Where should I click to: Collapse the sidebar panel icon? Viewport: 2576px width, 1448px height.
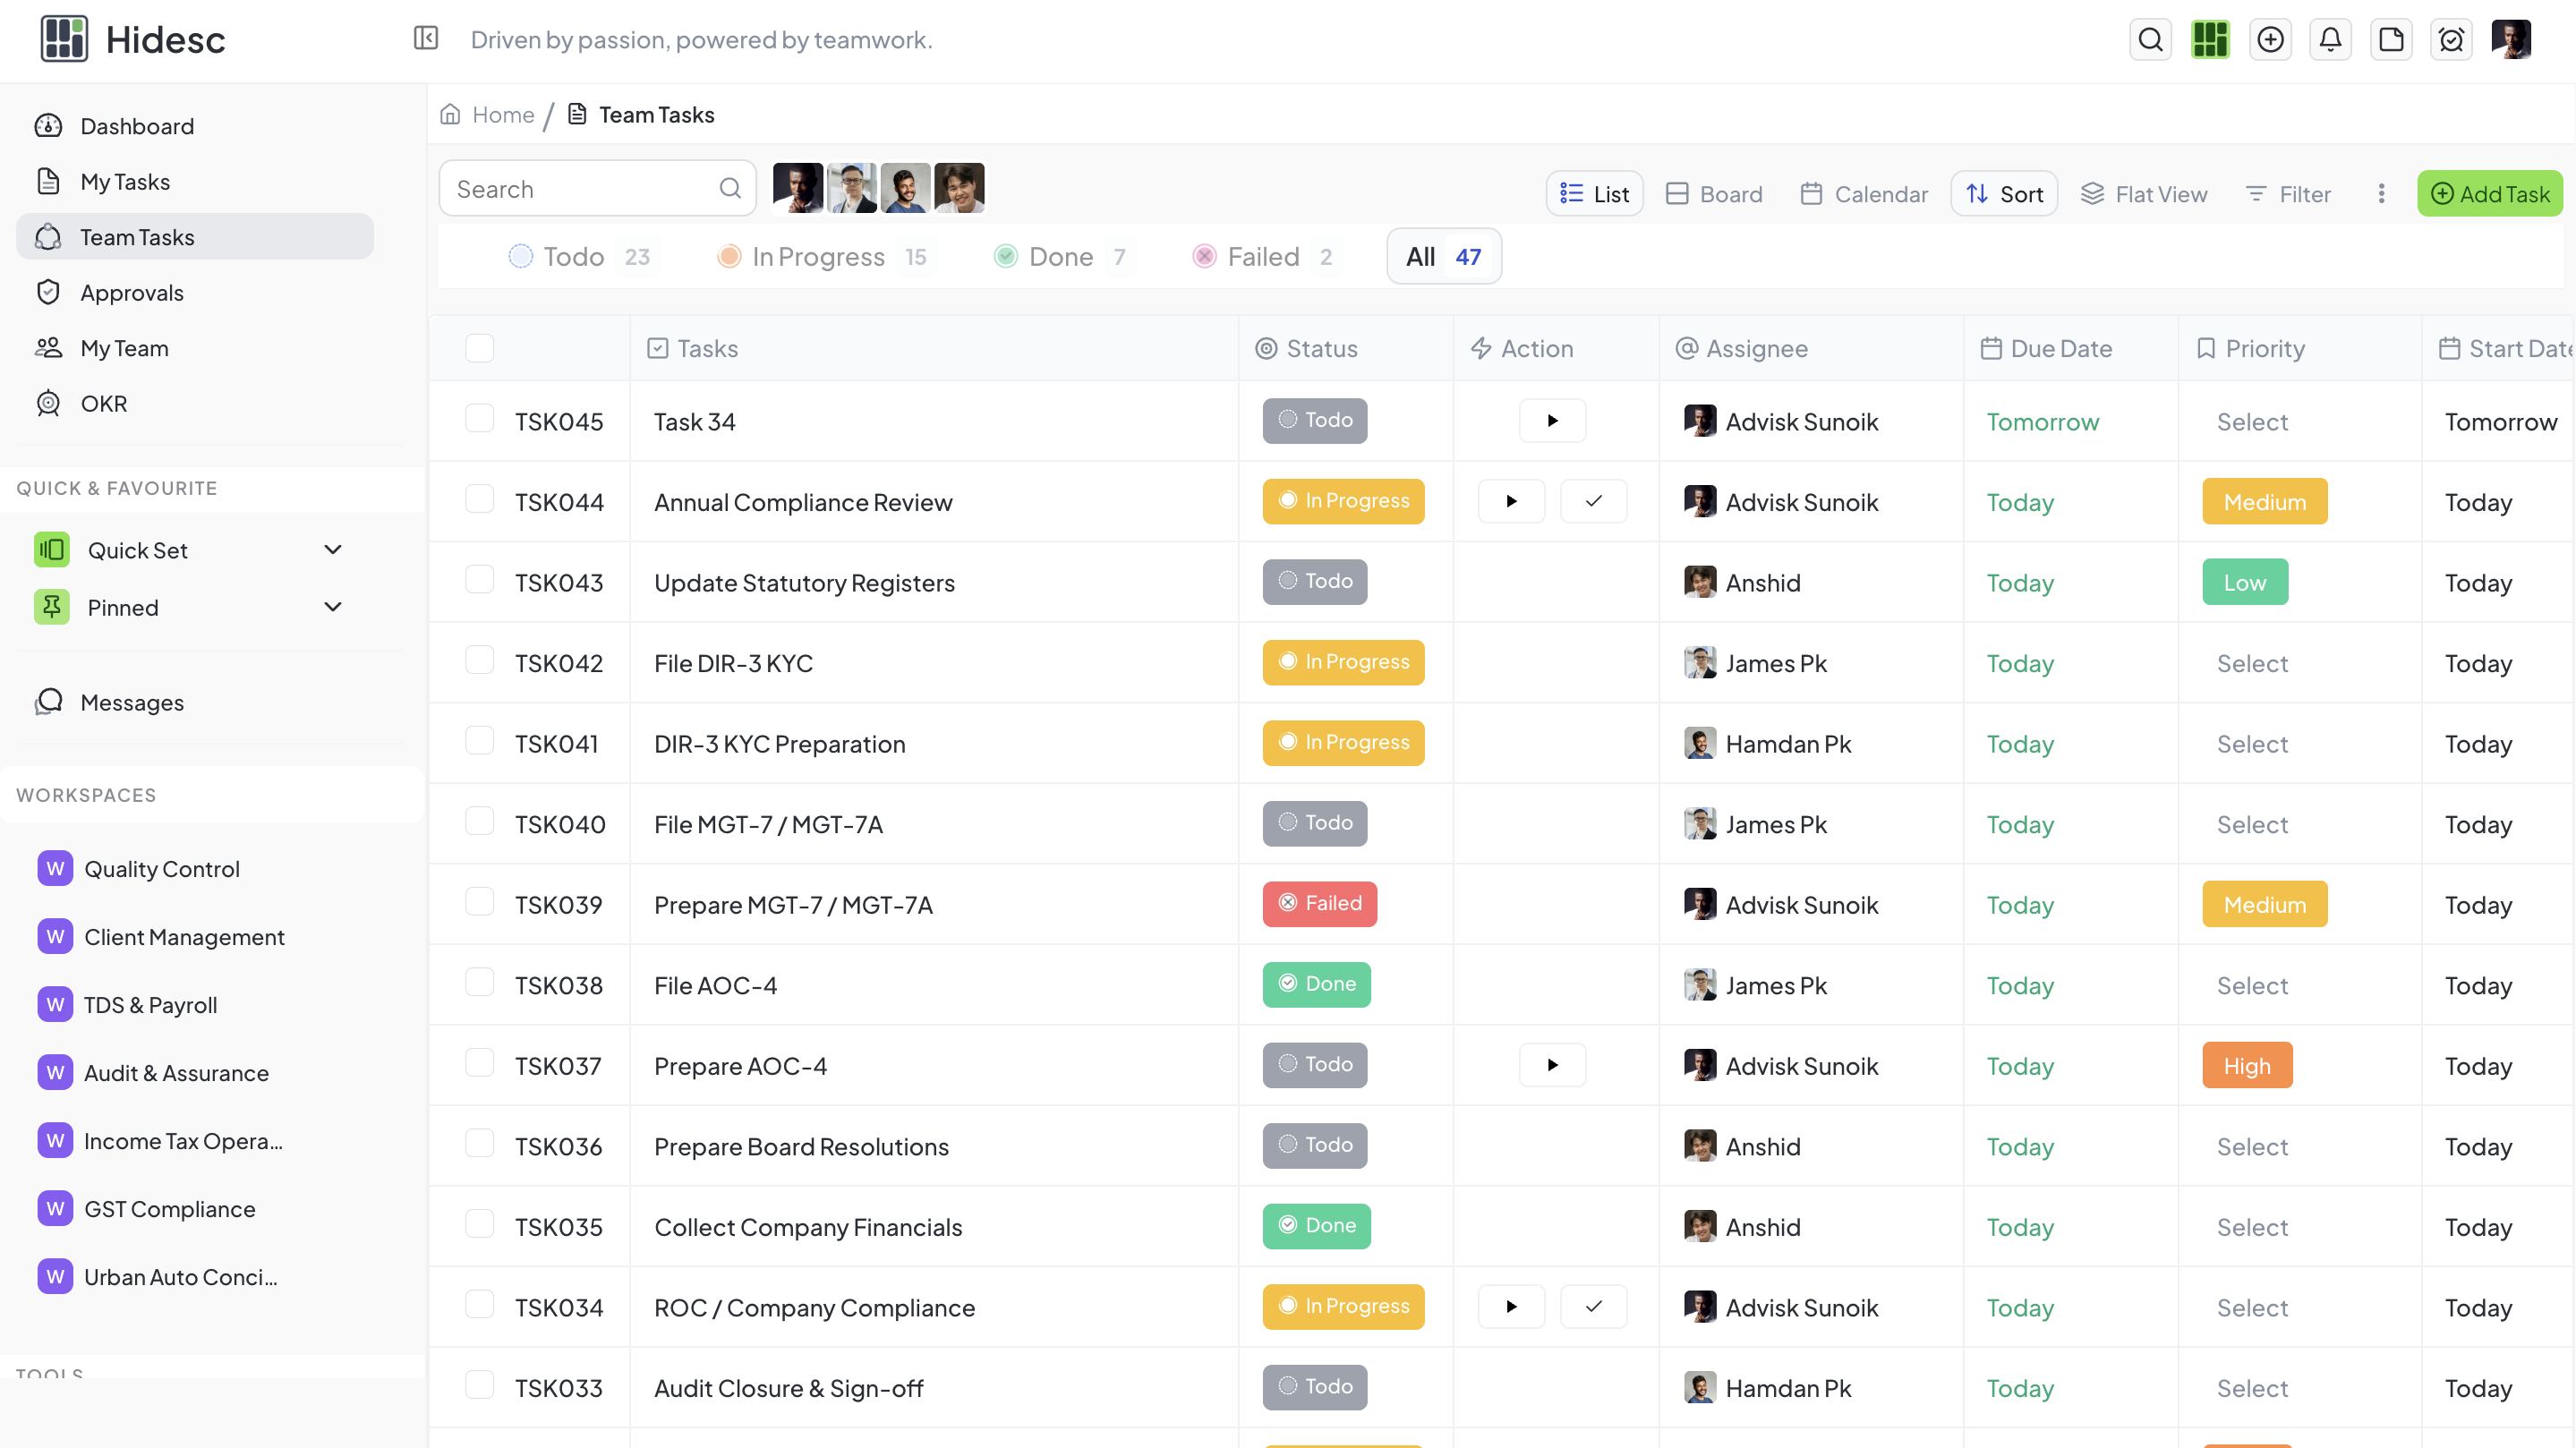(426, 39)
